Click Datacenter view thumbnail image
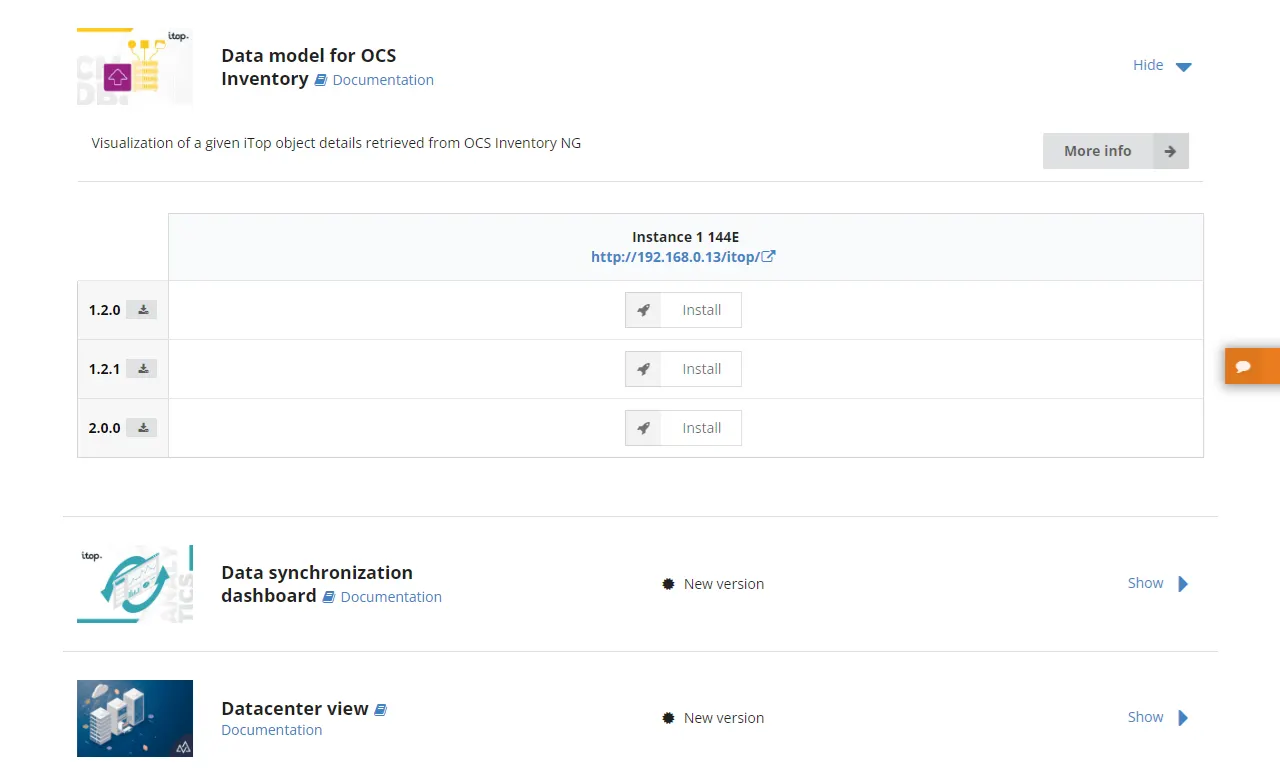 (x=135, y=718)
